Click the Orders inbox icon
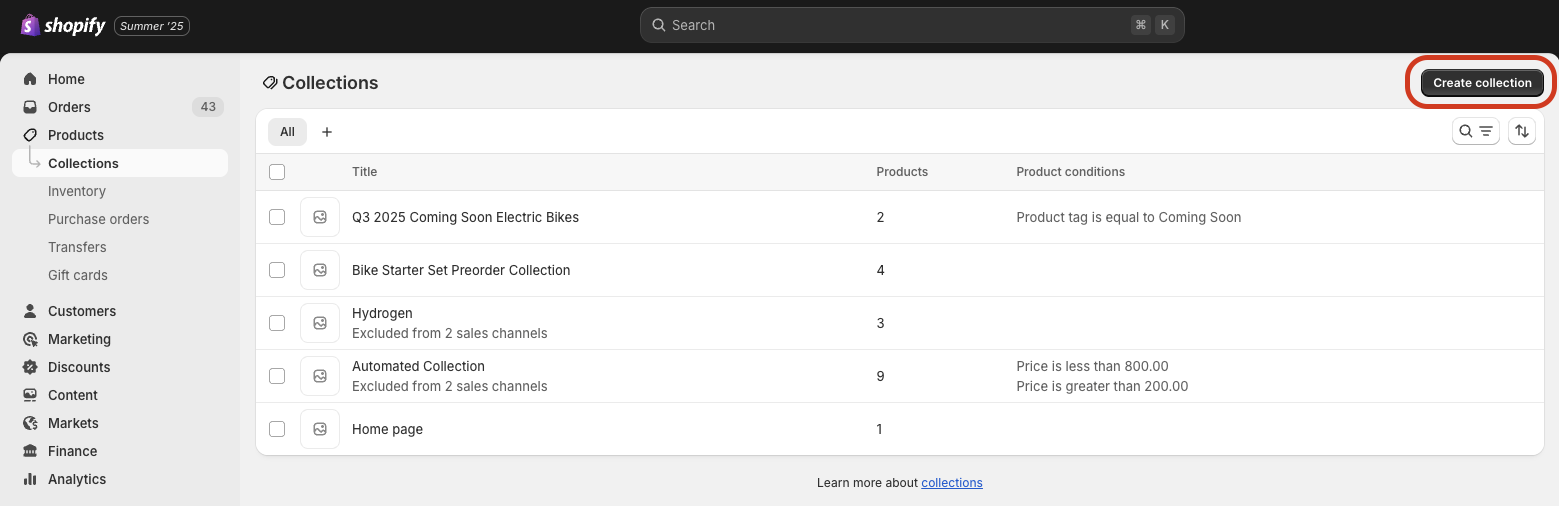 [x=30, y=107]
